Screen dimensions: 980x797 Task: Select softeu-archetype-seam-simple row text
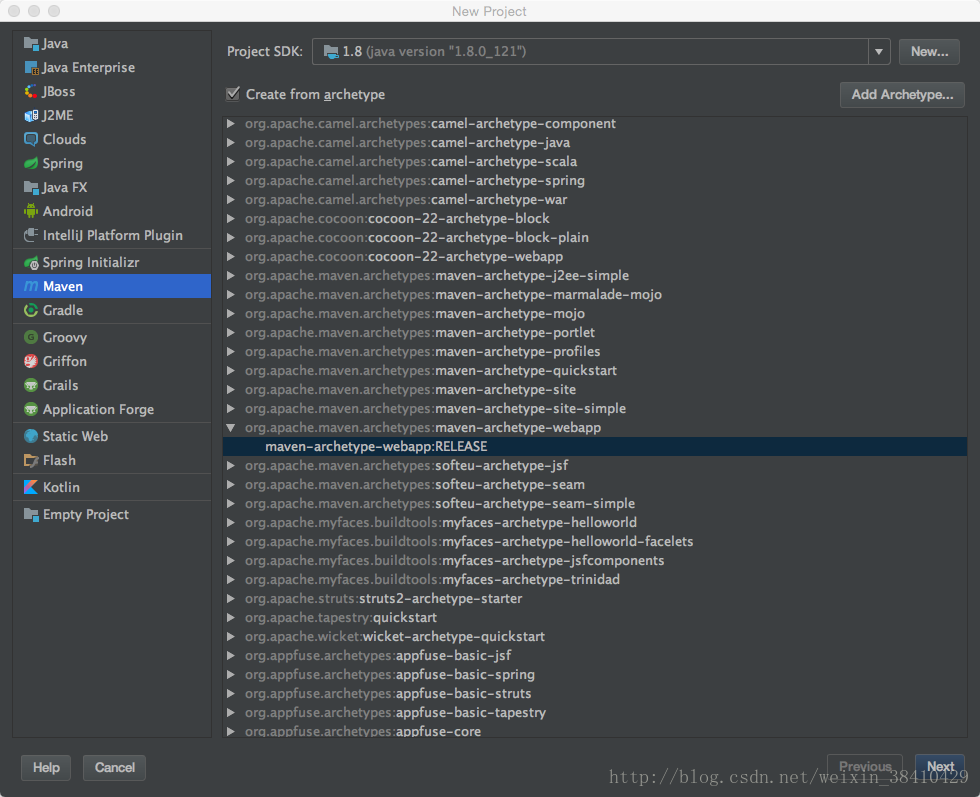[440, 504]
